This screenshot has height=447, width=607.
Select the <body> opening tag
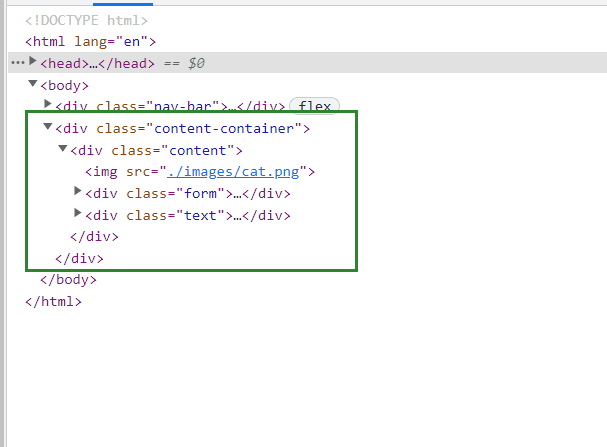point(64,86)
